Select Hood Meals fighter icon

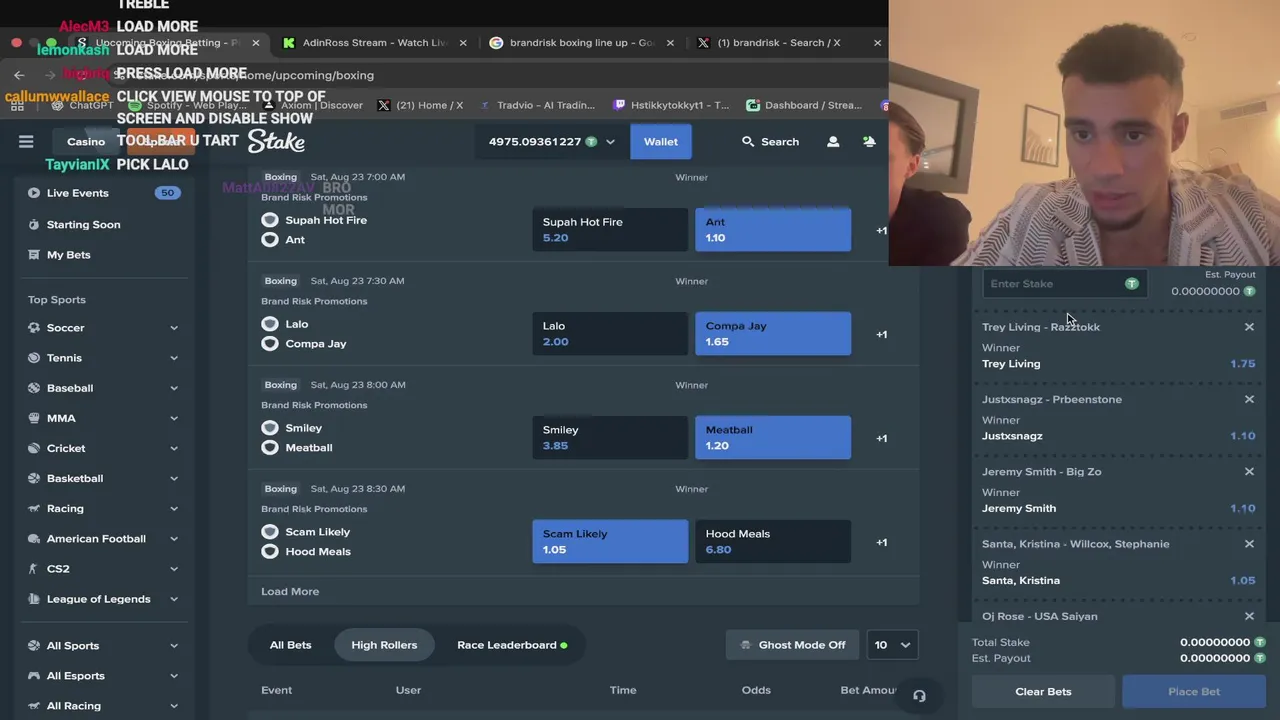click(x=270, y=552)
